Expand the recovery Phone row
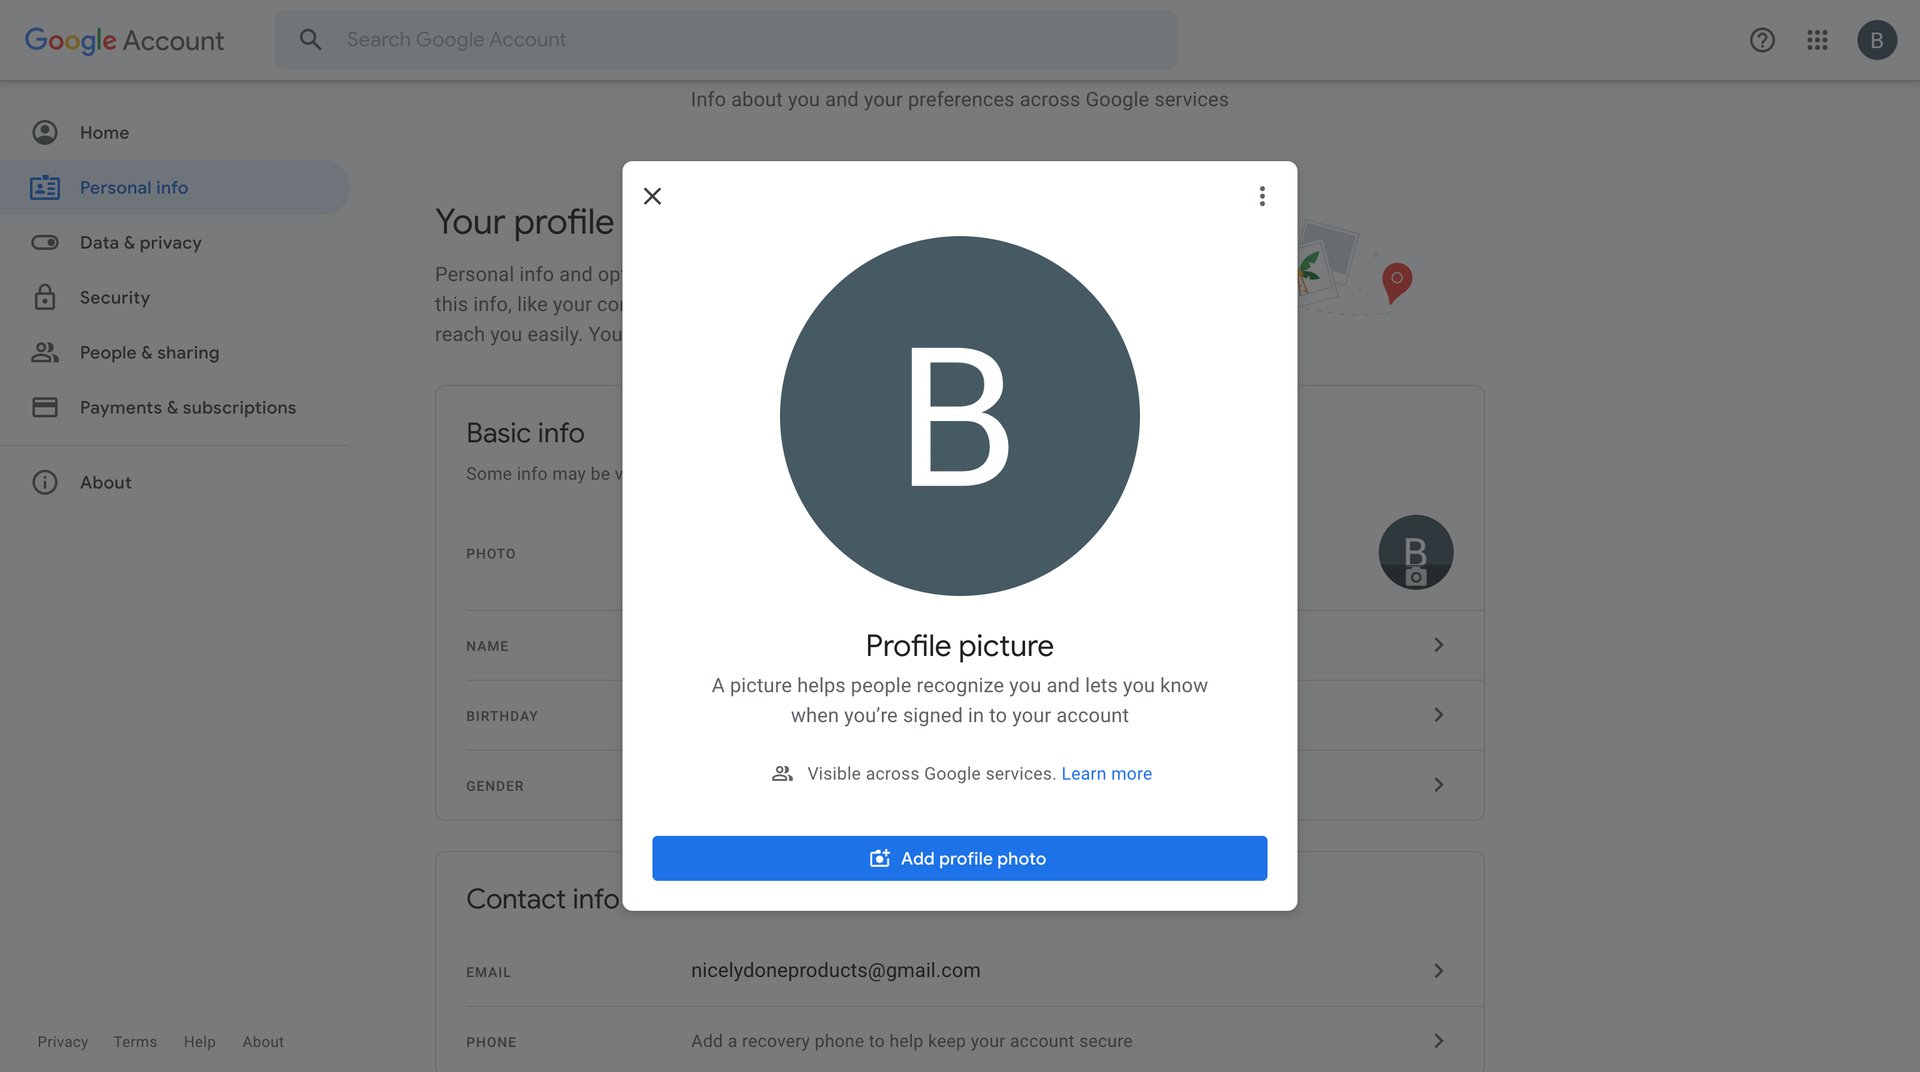The image size is (1920, 1072). point(1439,1040)
